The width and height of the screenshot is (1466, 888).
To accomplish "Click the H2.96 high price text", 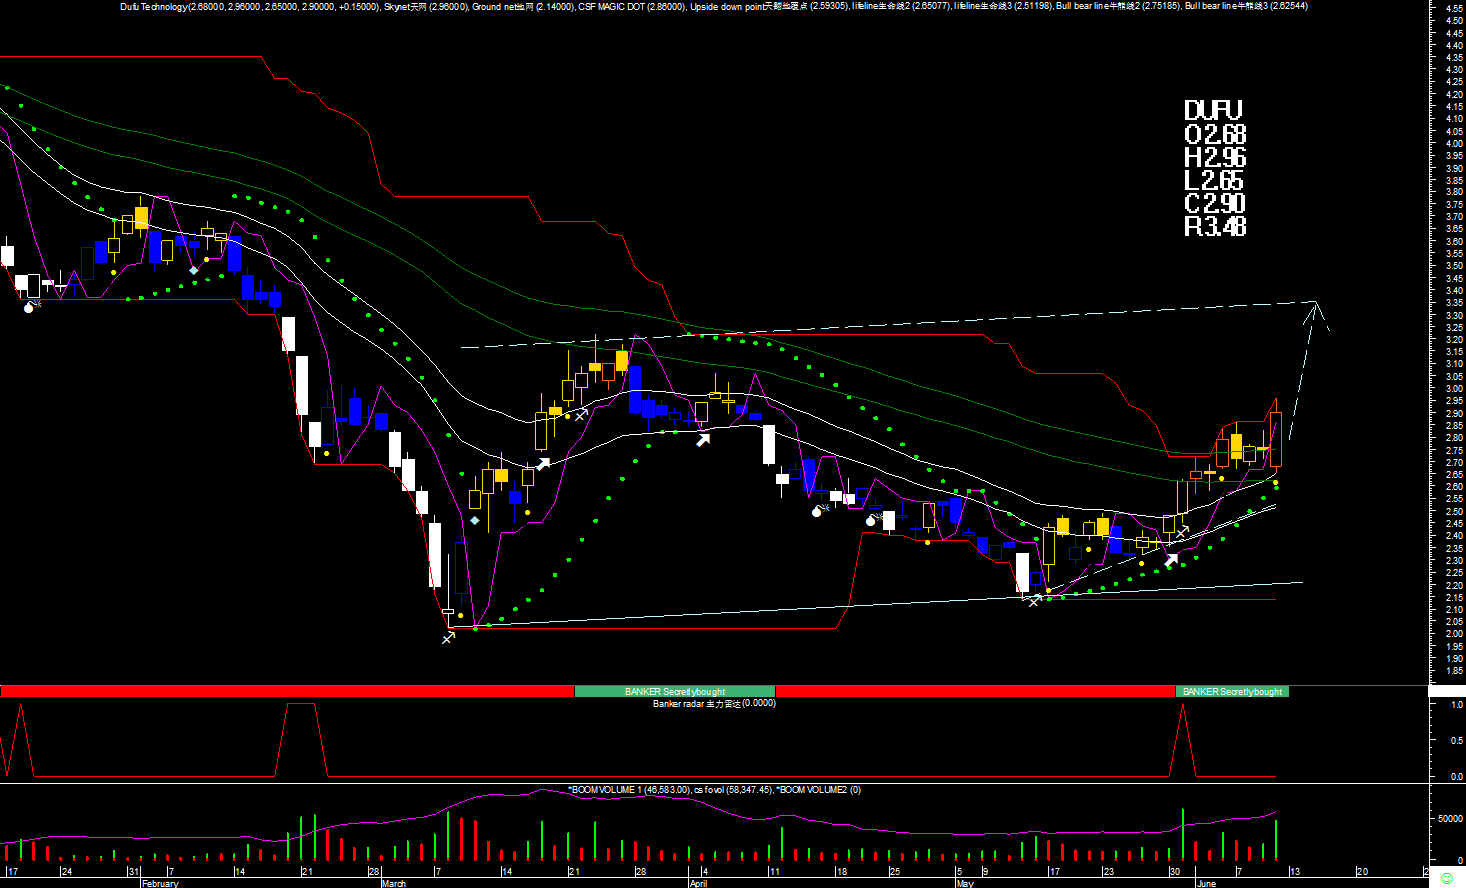I will [x=1215, y=157].
